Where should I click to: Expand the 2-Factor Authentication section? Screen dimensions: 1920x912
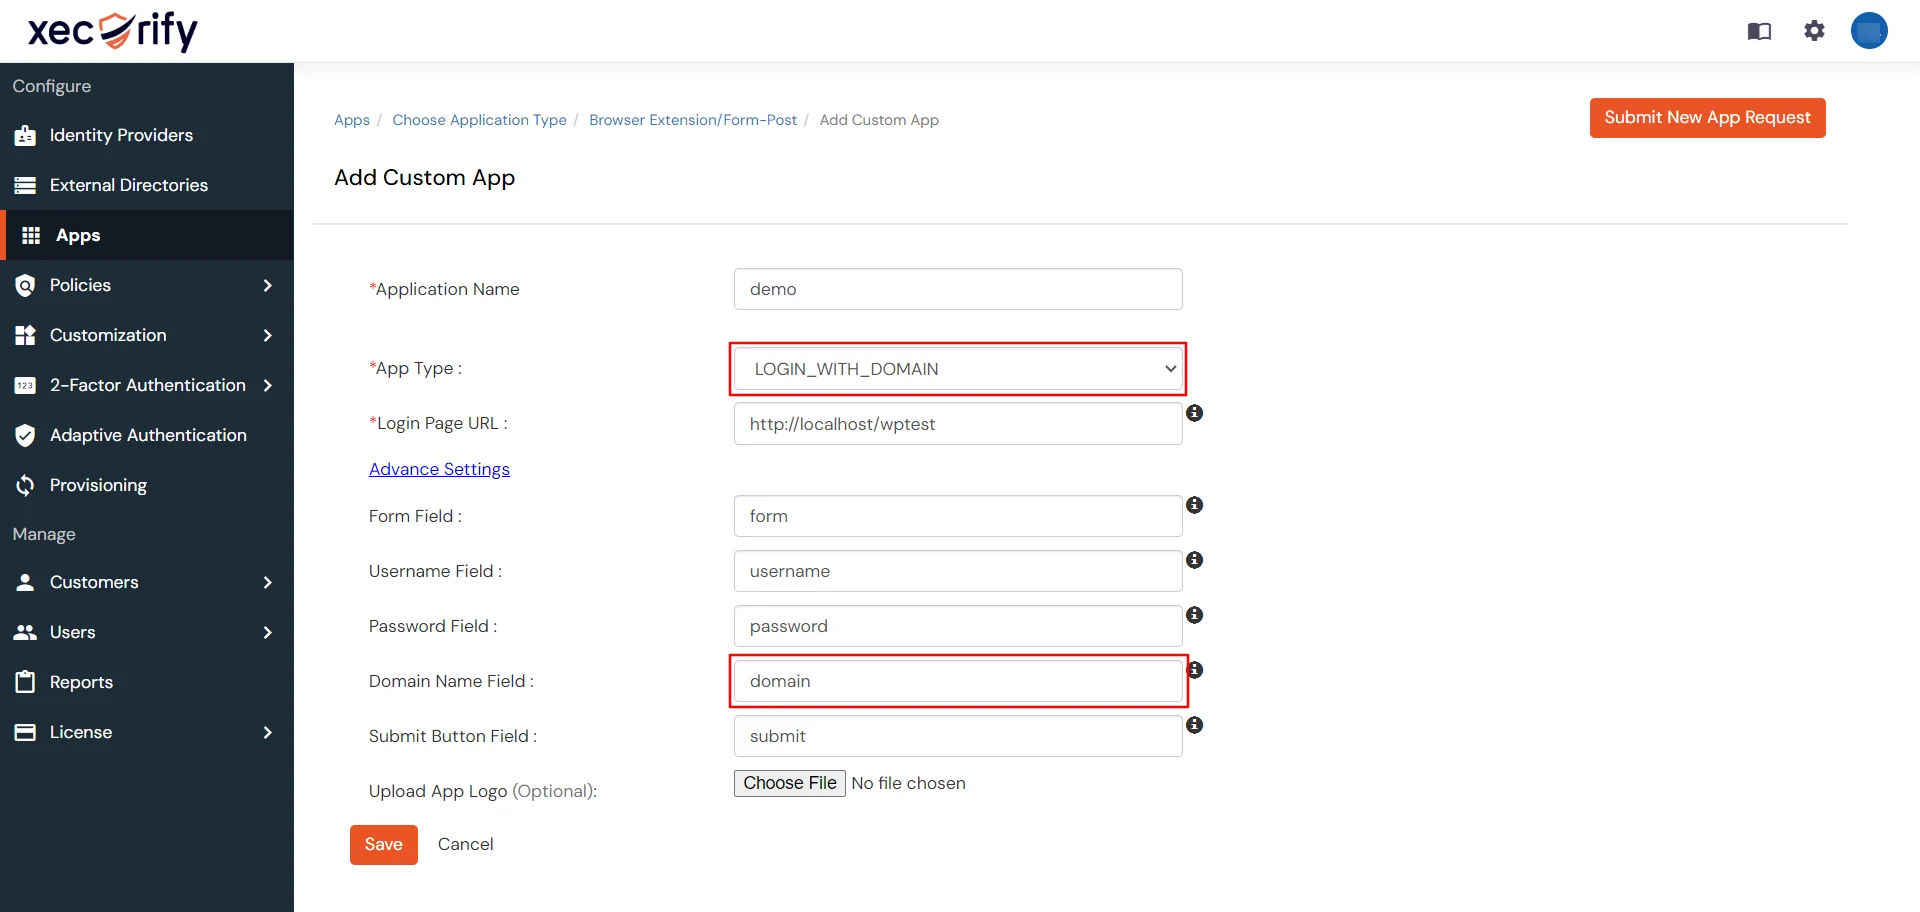(267, 385)
